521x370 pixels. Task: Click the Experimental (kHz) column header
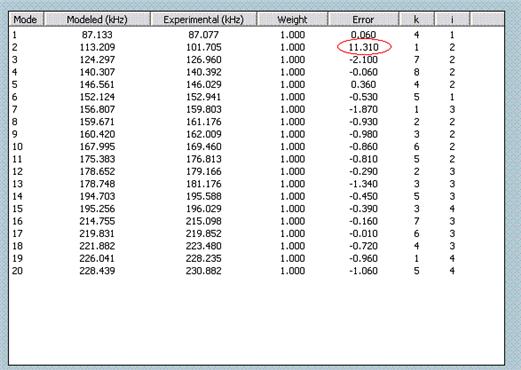pyautogui.click(x=203, y=20)
